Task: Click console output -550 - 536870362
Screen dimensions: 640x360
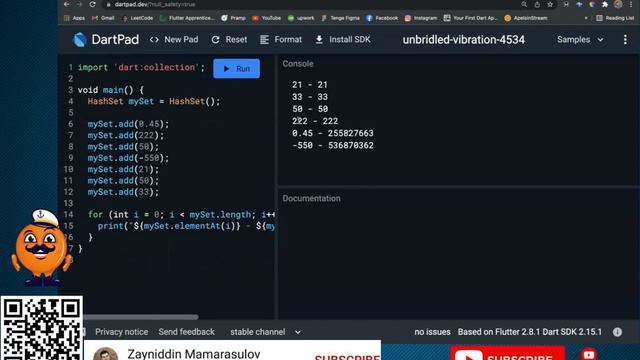Action: pyautogui.click(x=333, y=145)
